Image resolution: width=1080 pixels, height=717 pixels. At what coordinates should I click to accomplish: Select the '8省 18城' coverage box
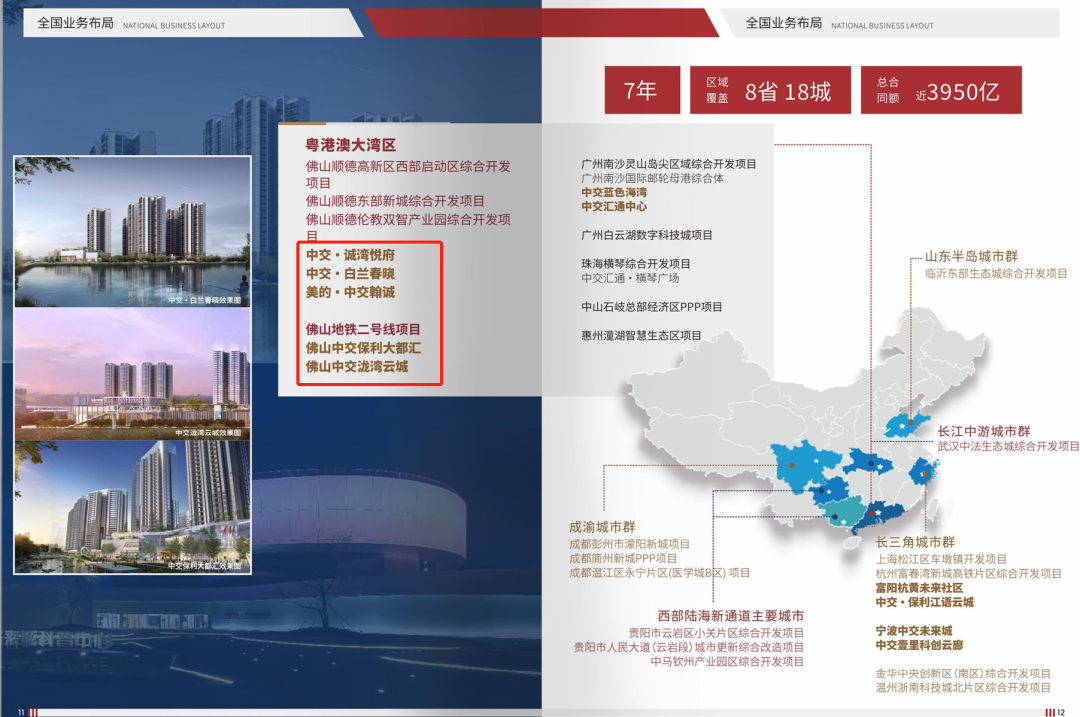click(770, 90)
